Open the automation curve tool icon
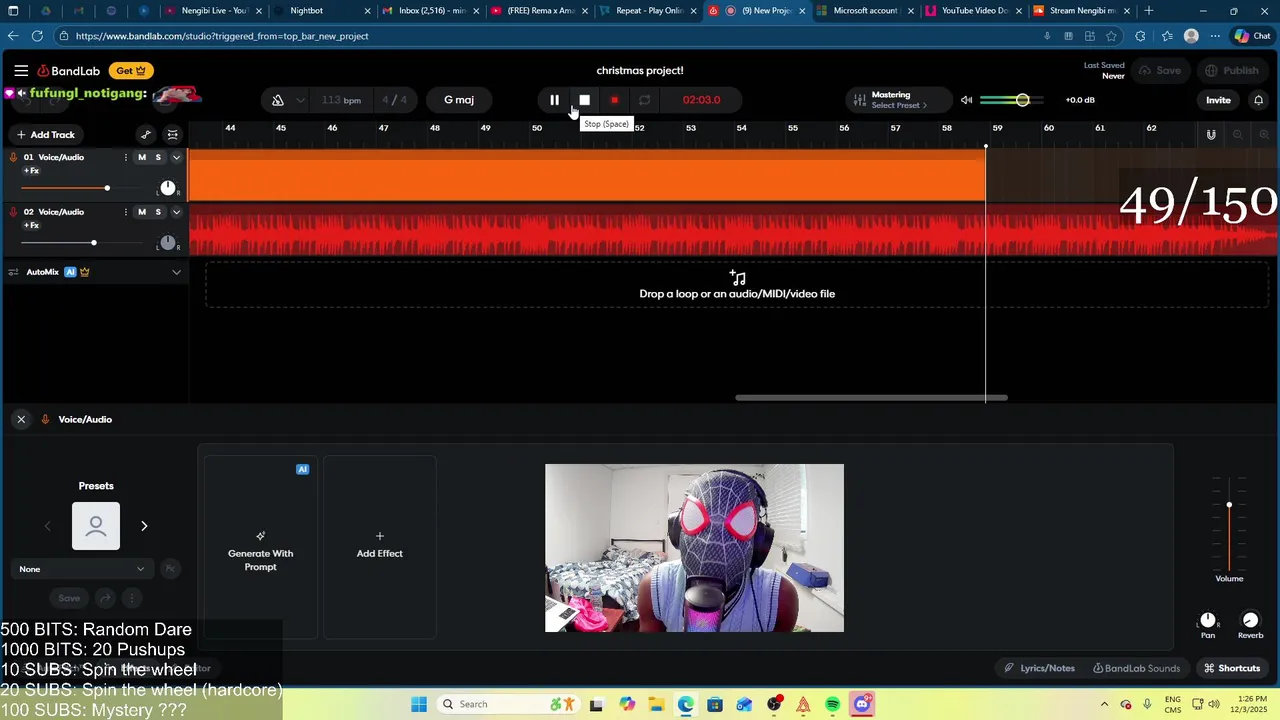 pyautogui.click(x=146, y=135)
